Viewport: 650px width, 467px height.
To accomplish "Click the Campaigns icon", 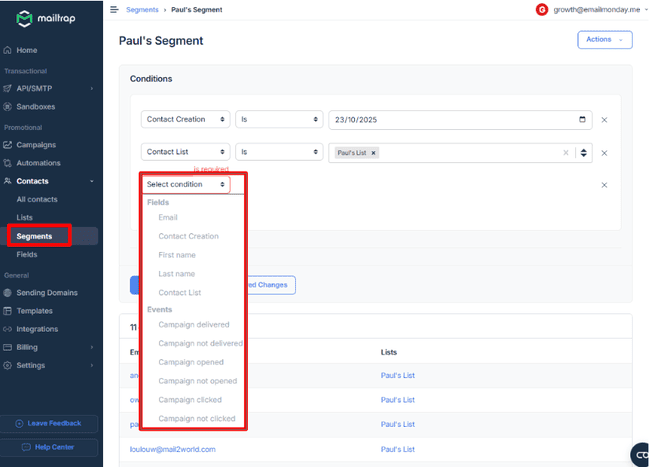I will point(7,145).
